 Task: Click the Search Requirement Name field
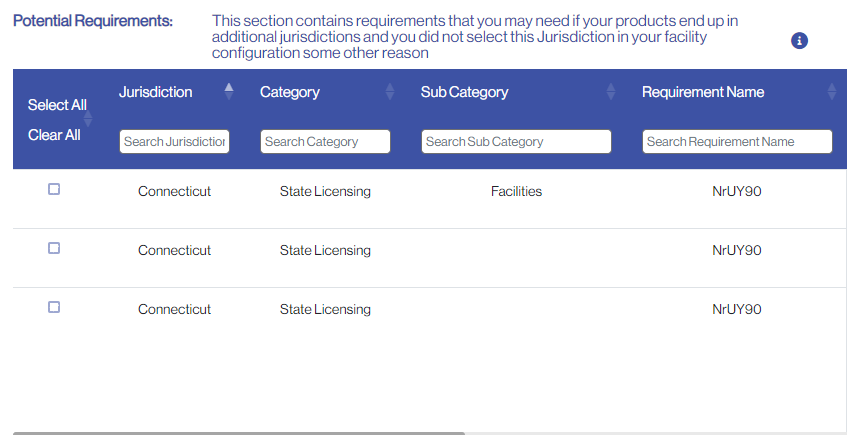[737, 142]
